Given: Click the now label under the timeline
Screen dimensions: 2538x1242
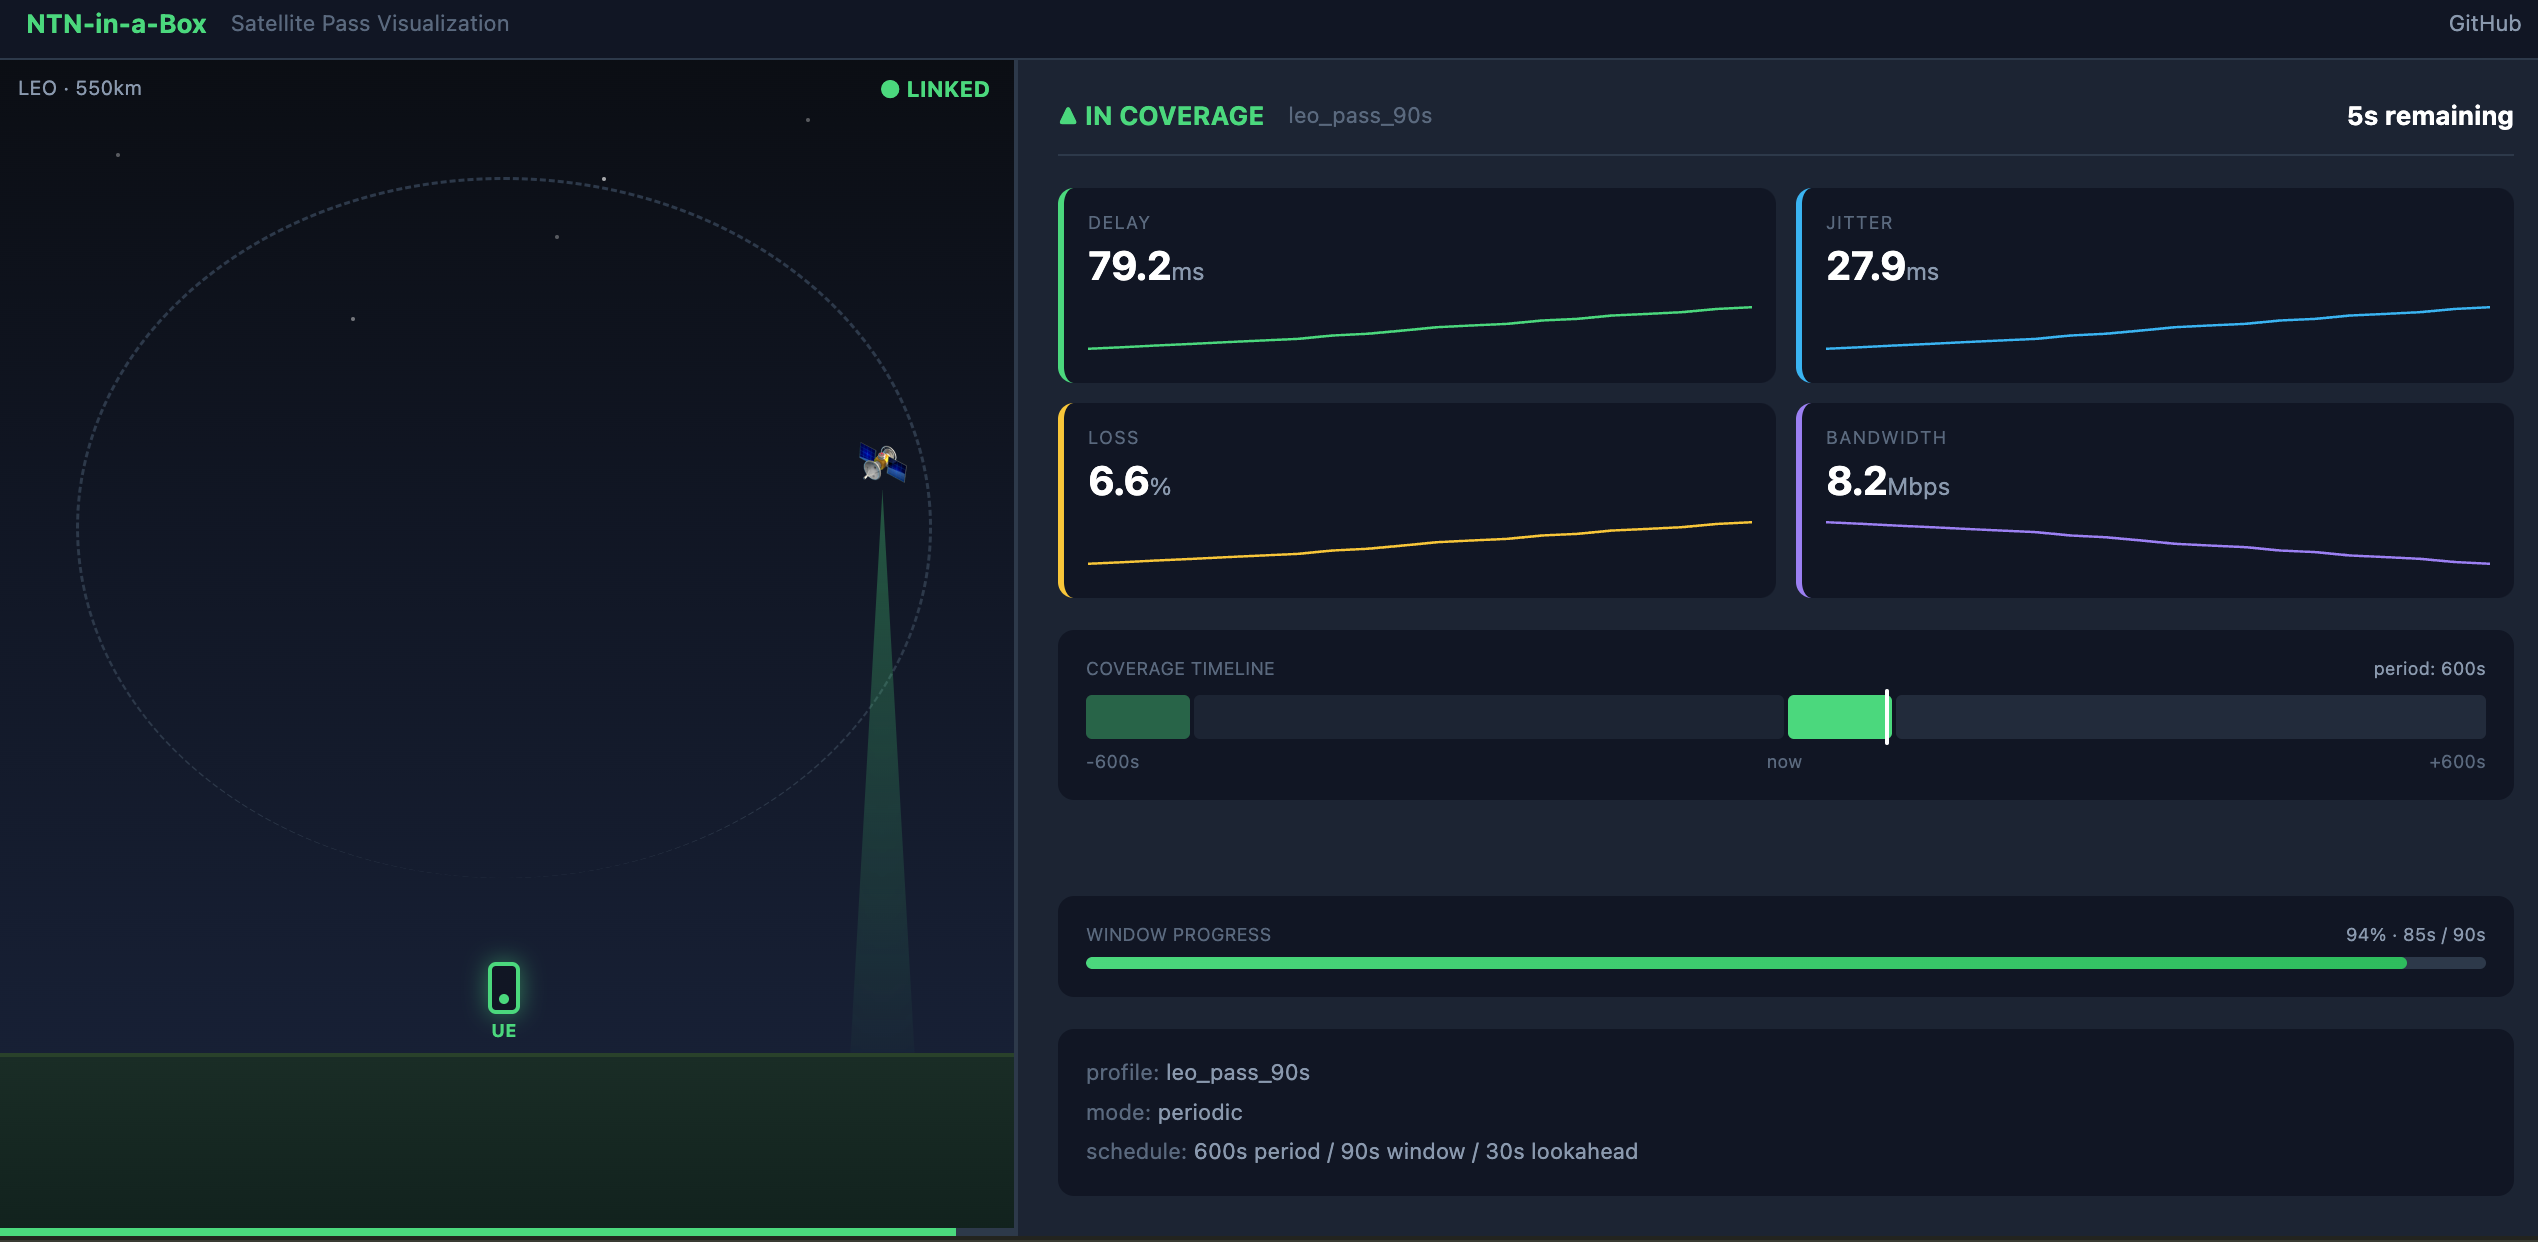Looking at the screenshot, I should tap(1784, 761).
